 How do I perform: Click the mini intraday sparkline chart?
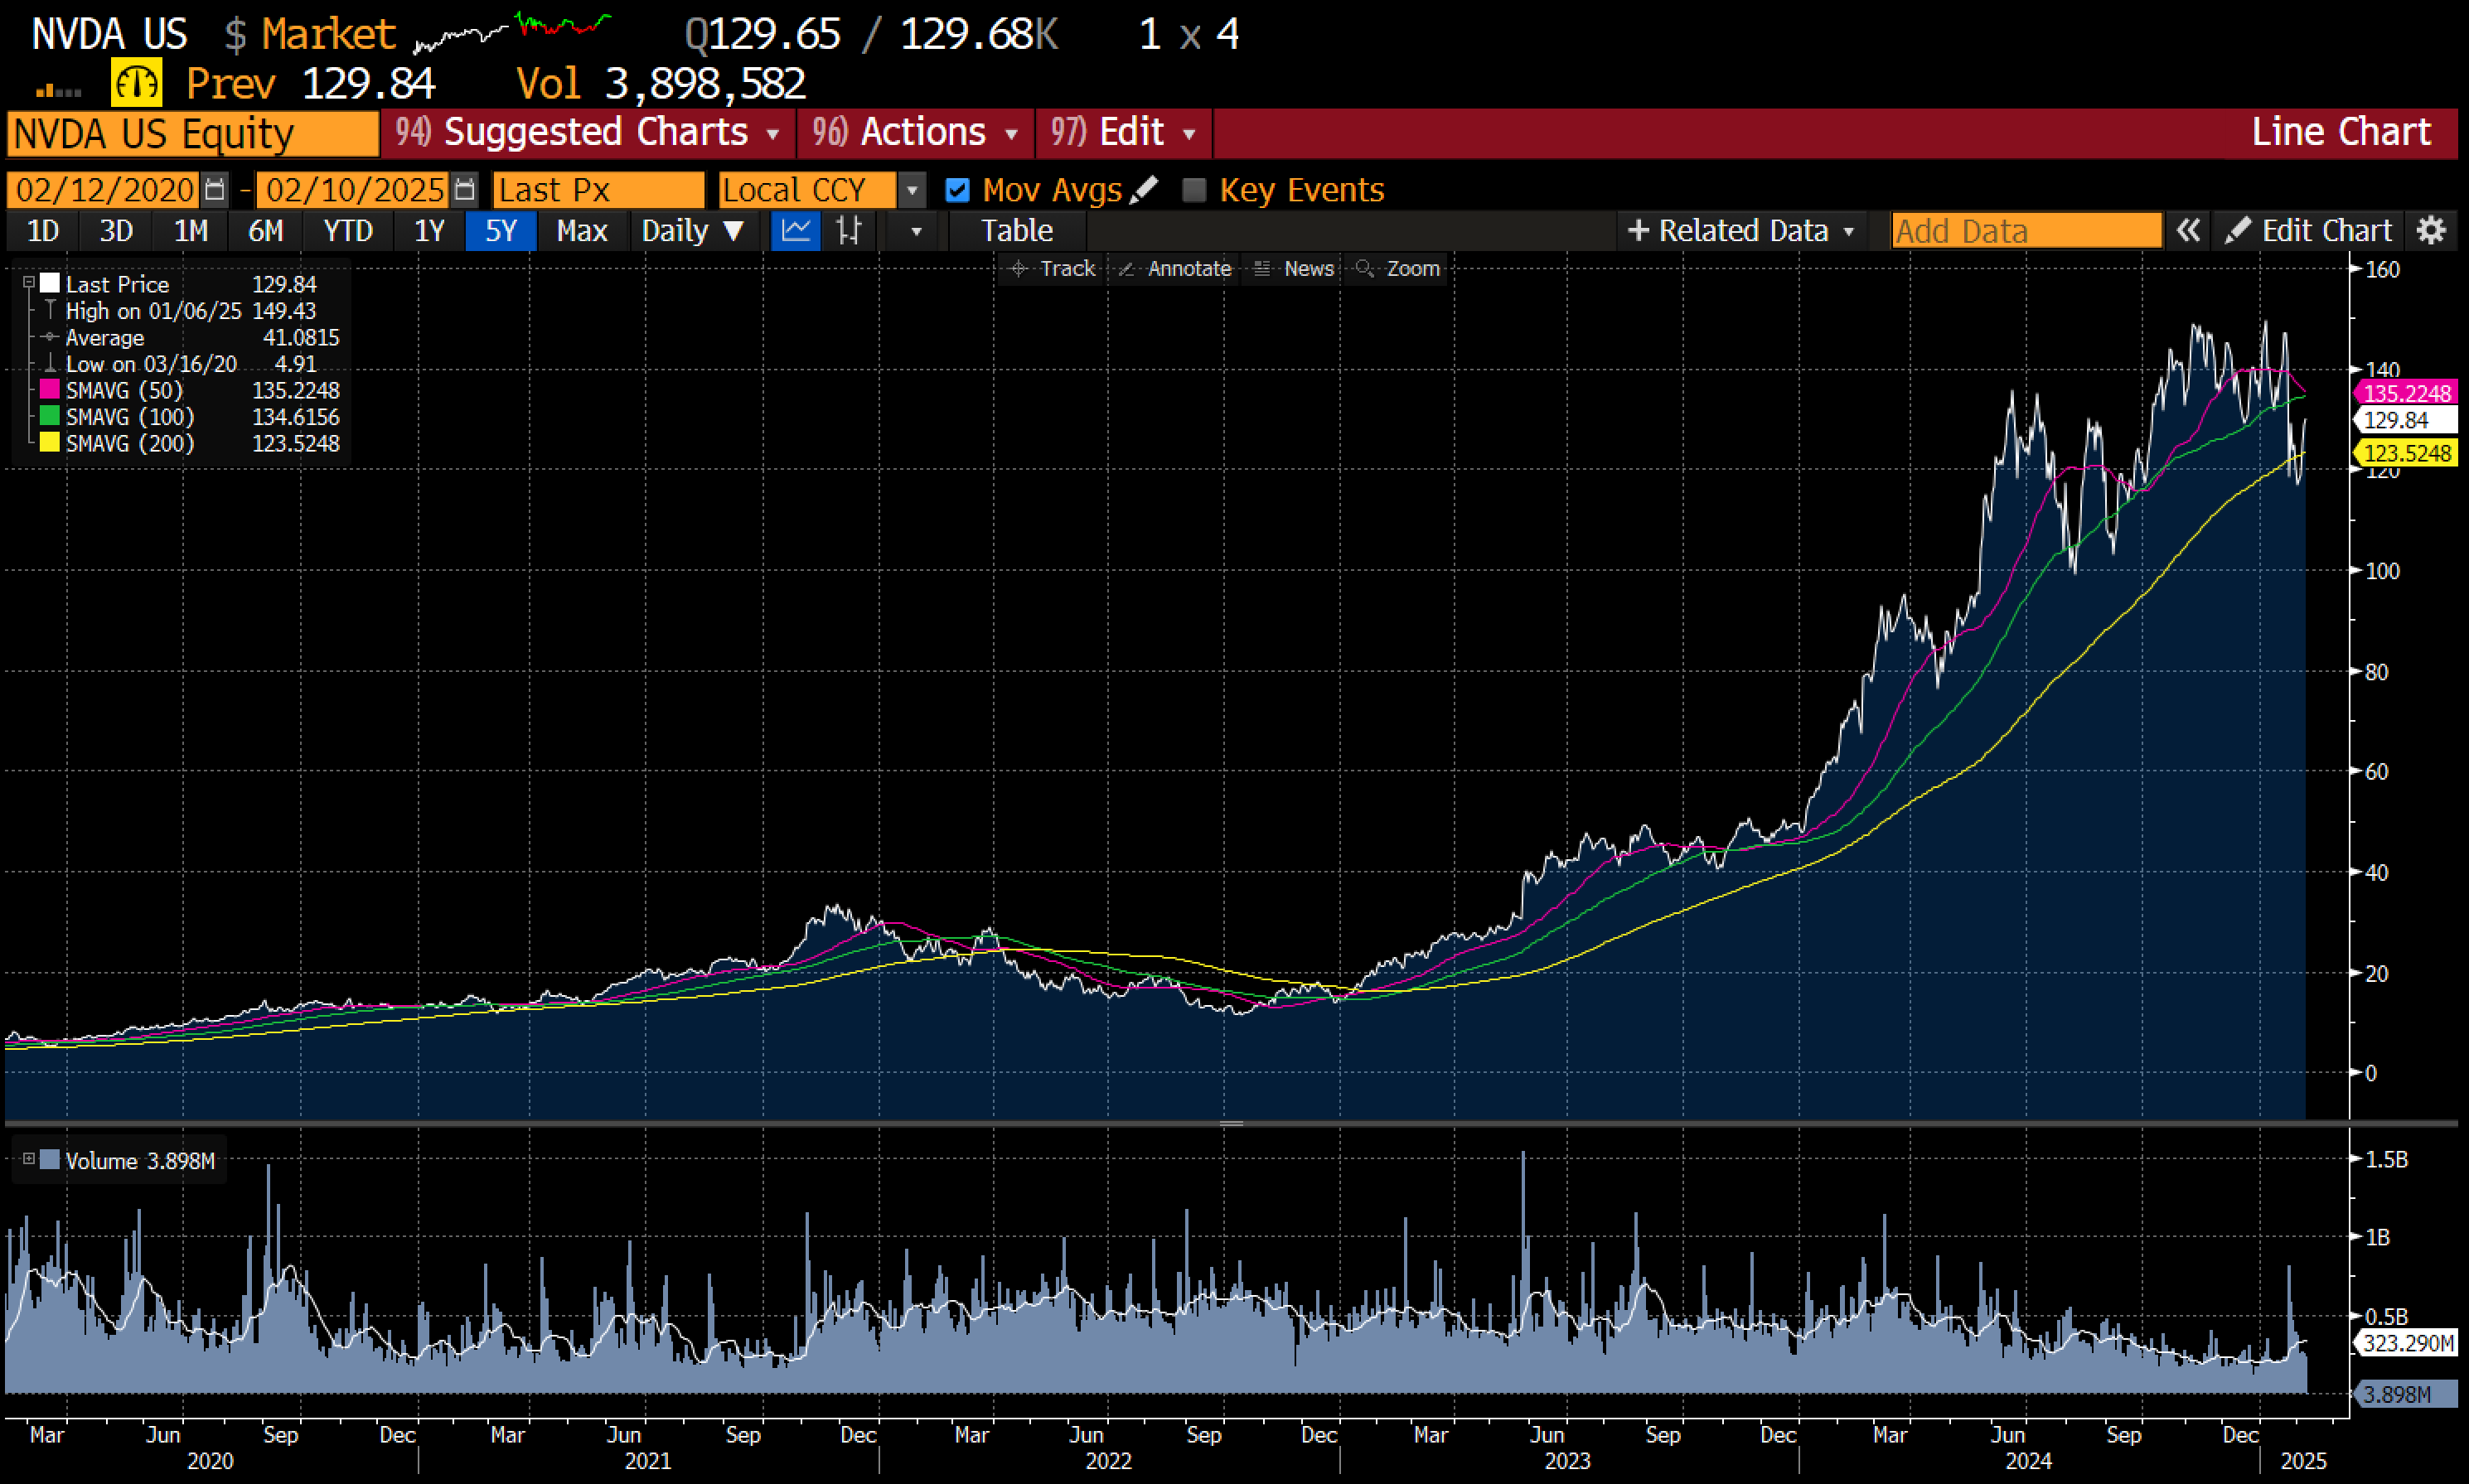[512, 32]
